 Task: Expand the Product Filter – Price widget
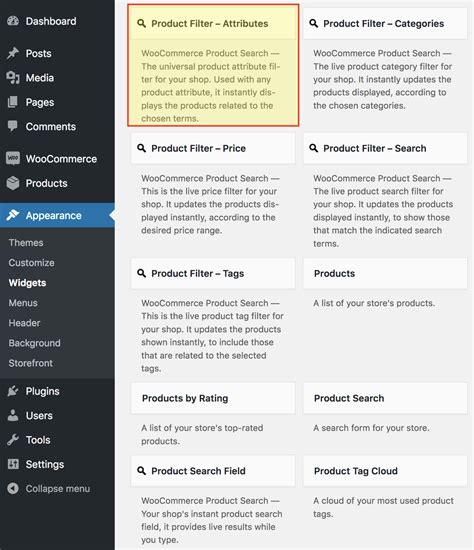click(213, 148)
